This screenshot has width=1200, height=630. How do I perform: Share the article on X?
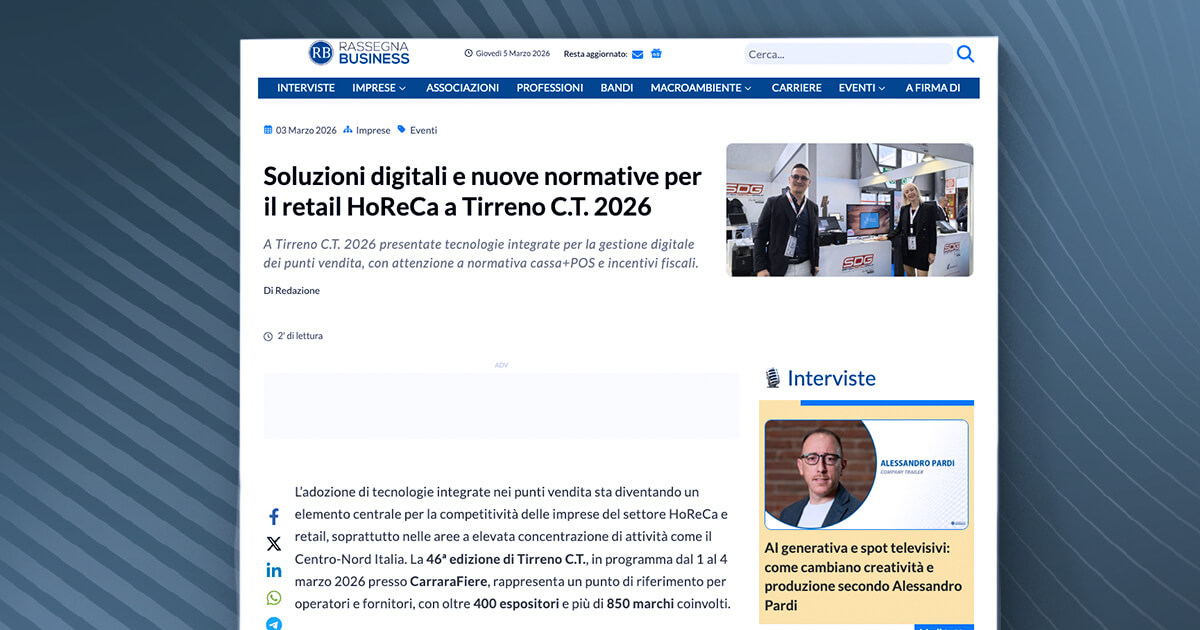[274, 544]
